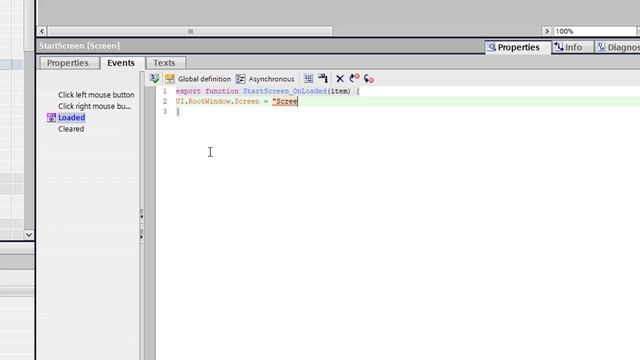Click the object list icon next to the delete X
This screenshot has width=640, height=360.
[323, 78]
